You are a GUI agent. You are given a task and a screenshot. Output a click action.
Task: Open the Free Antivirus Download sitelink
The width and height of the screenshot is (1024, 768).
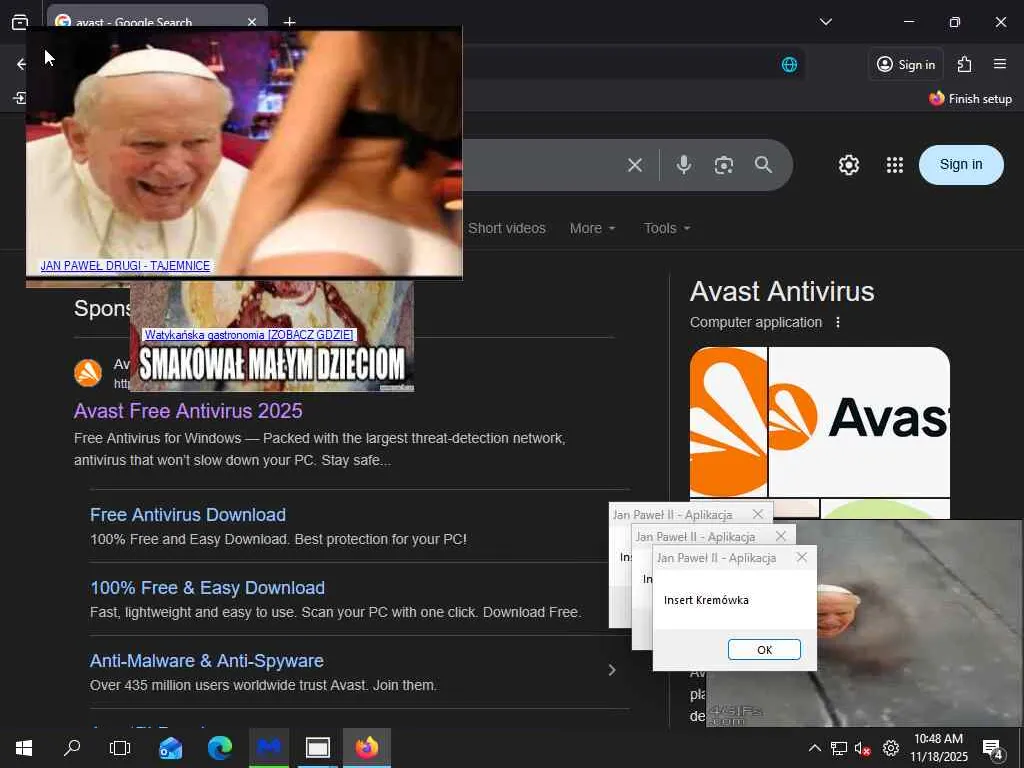click(x=188, y=515)
